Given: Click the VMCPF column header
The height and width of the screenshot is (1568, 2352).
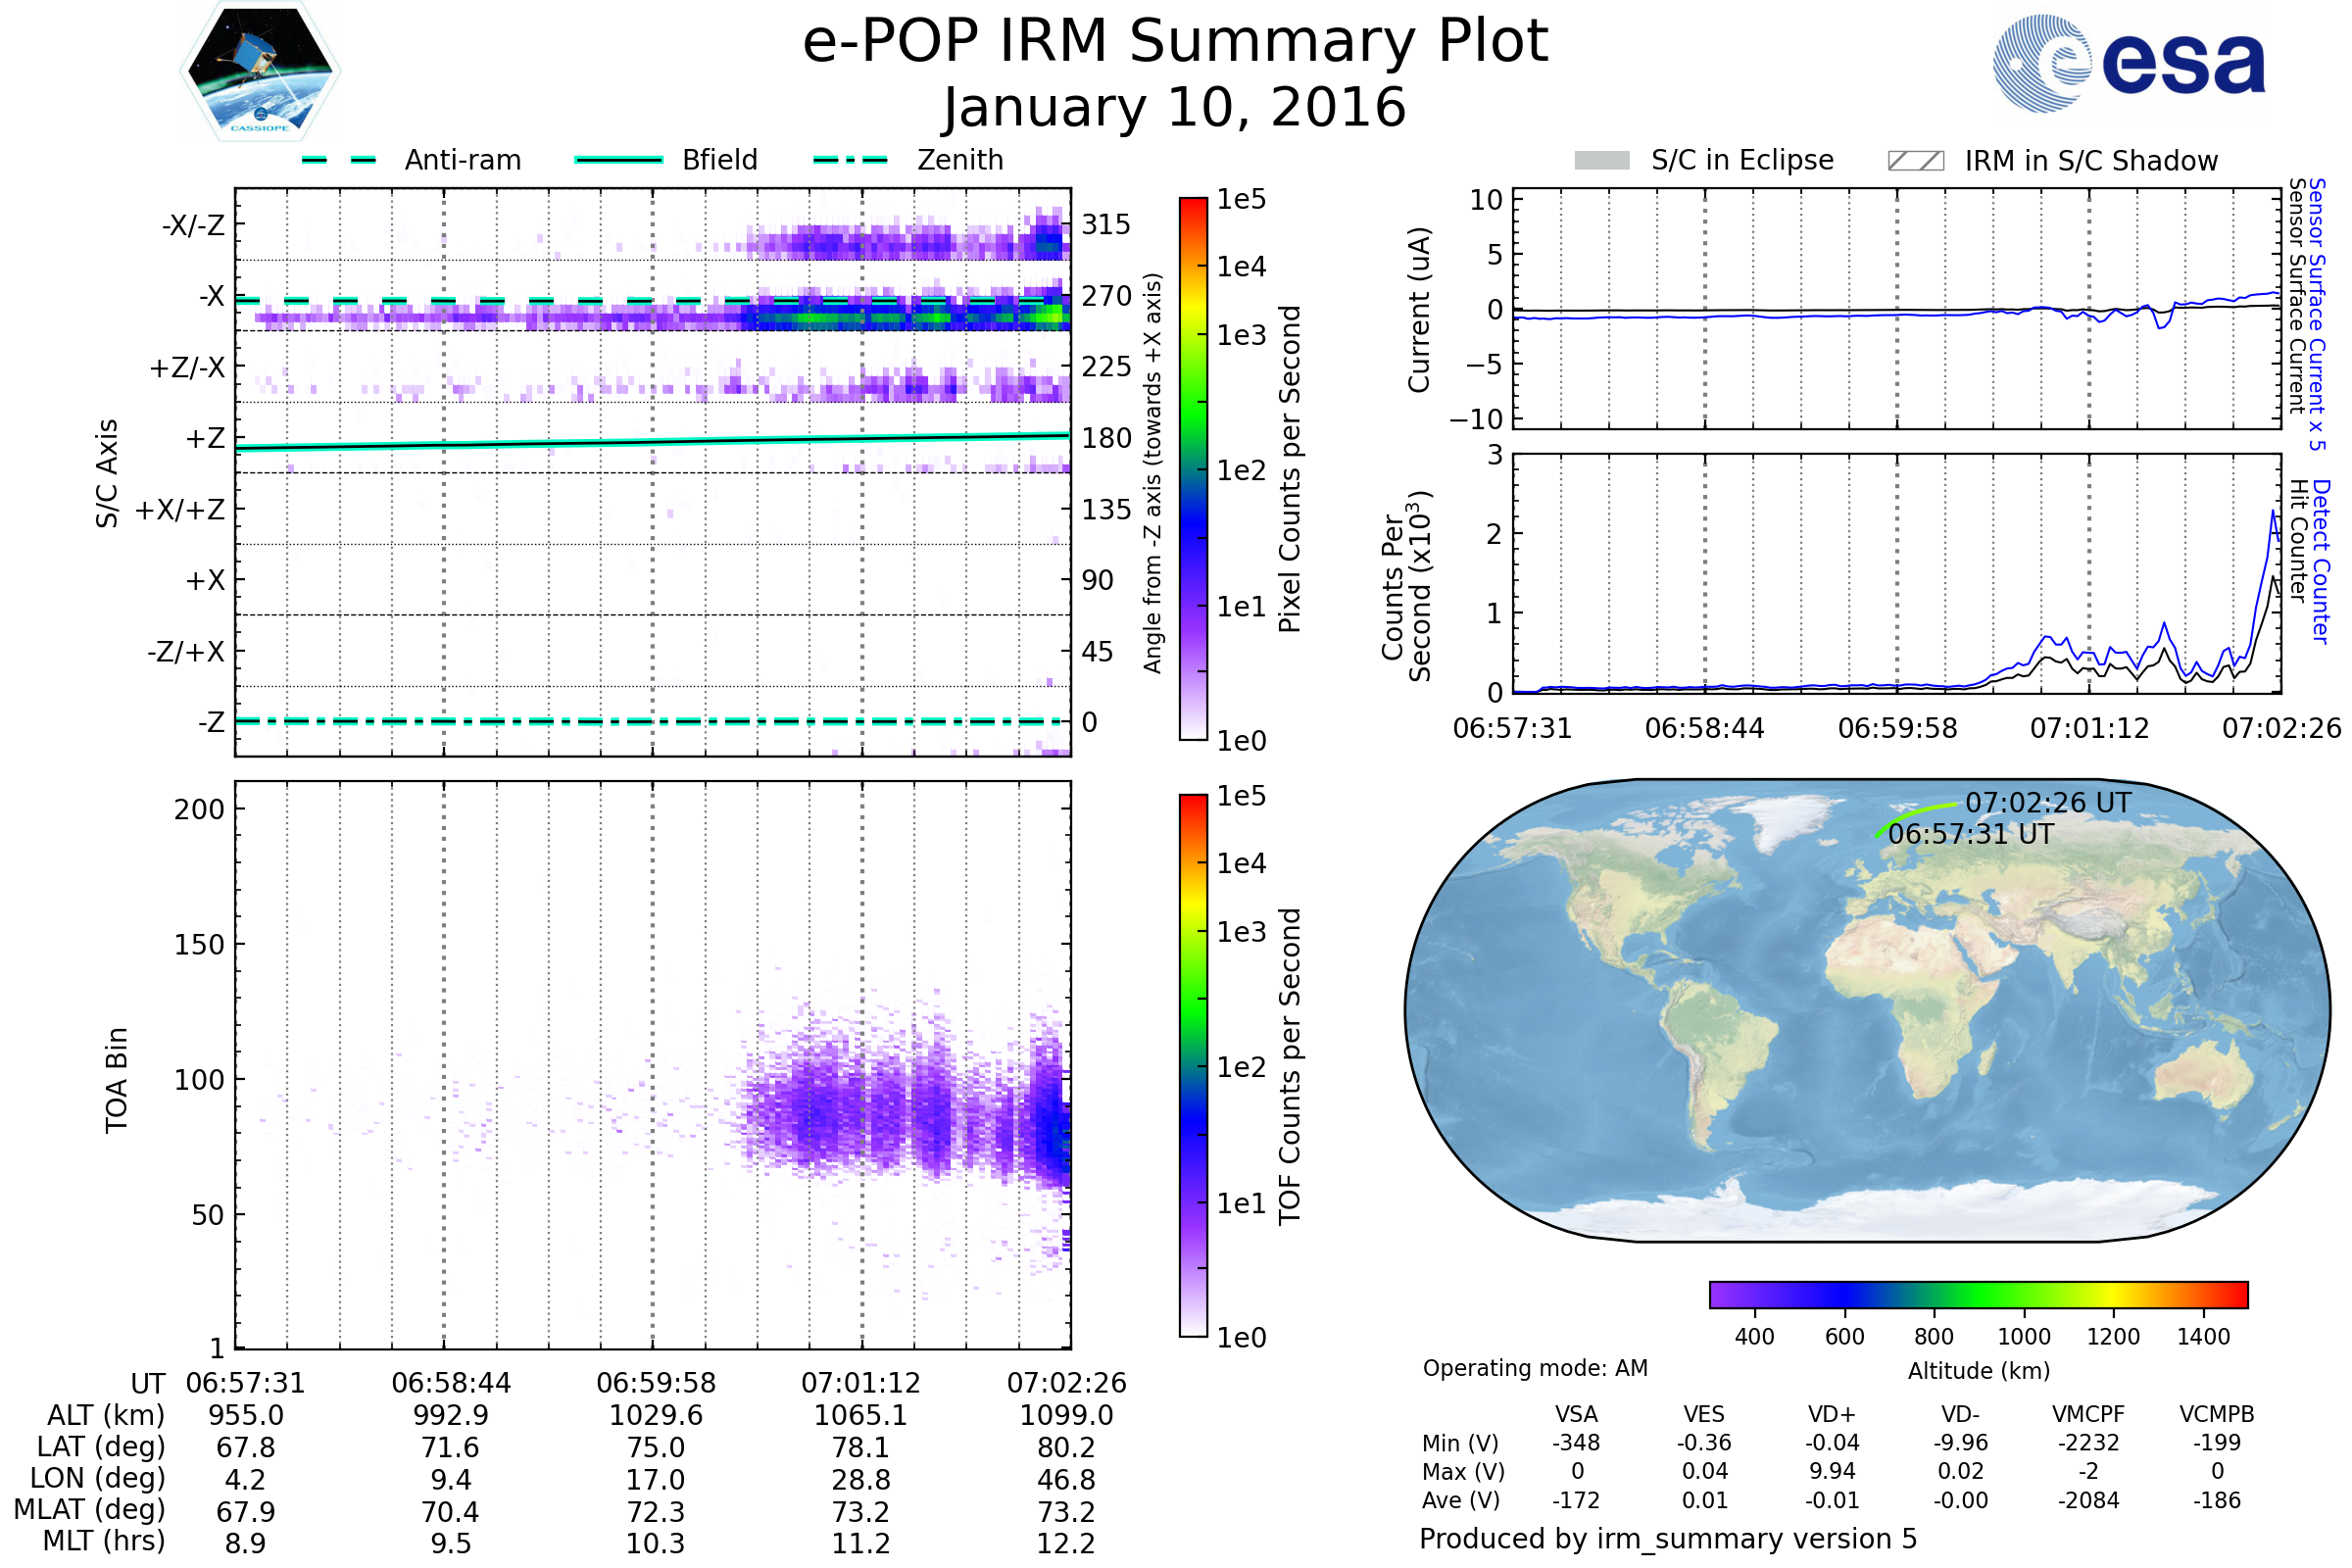Looking at the screenshot, I should click(x=2088, y=1414).
